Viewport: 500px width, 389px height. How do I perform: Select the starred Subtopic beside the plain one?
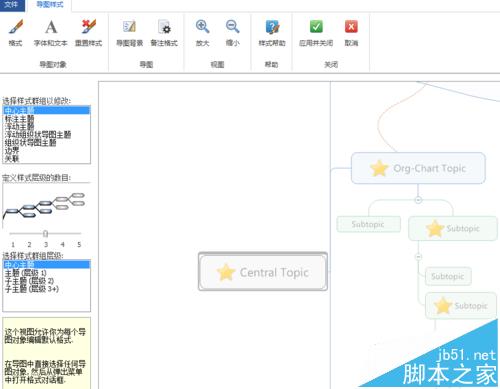(453, 228)
